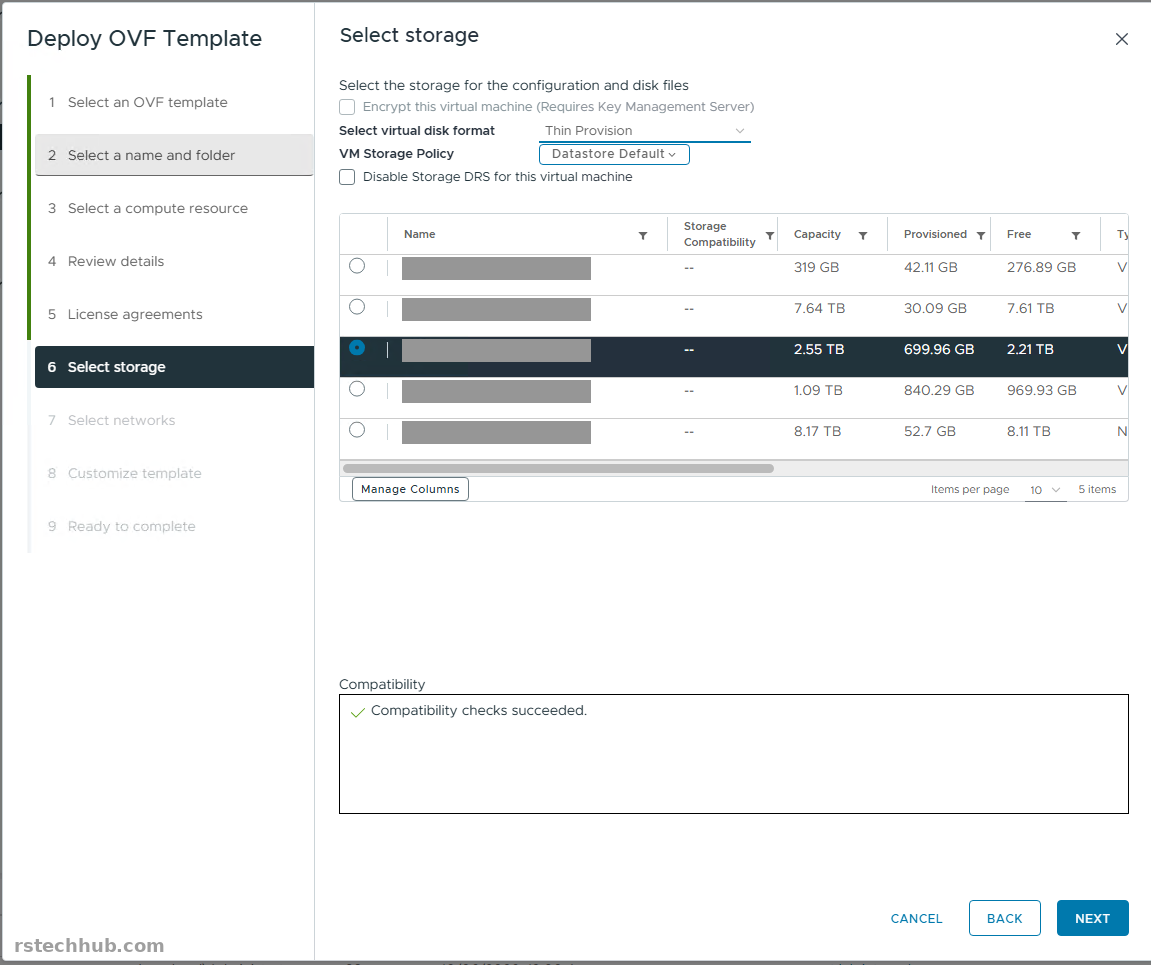Sort by Name column header
The image size is (1151, 965).
coord(419,234)
